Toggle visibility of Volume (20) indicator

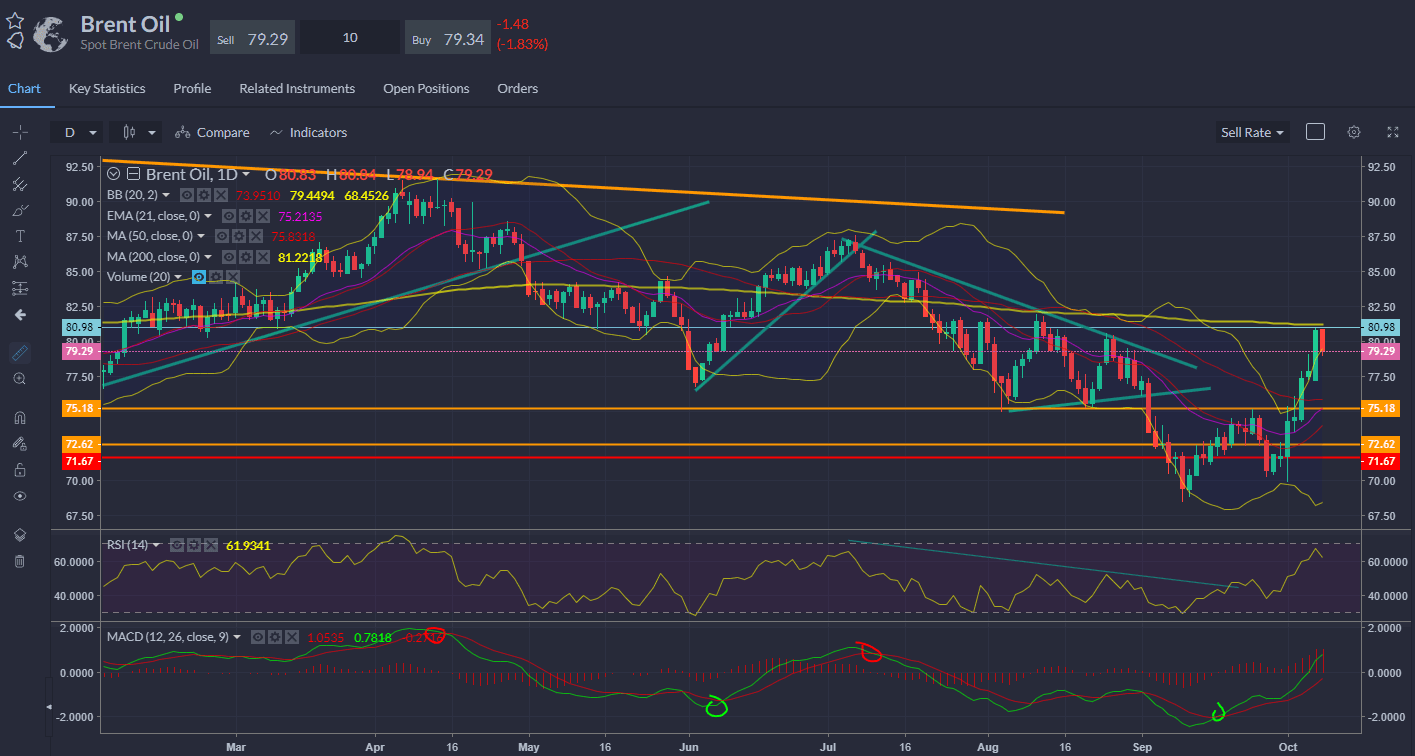200,276
